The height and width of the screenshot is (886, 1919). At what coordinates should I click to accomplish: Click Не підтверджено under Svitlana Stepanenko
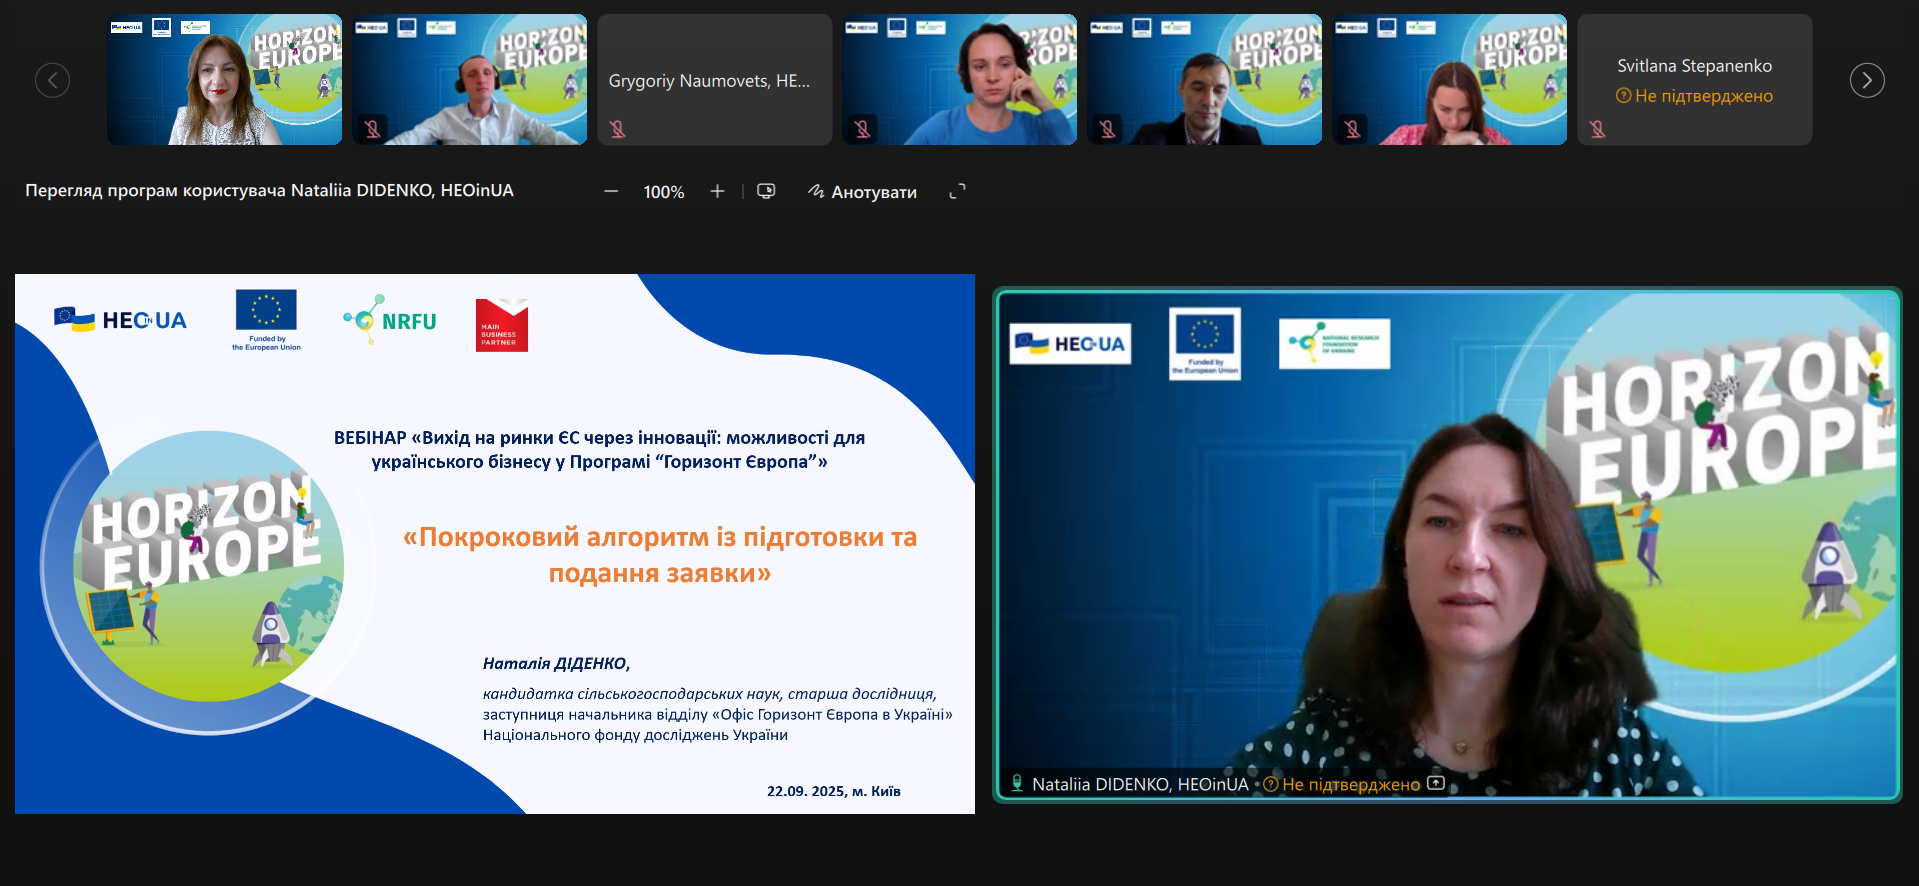tap(1694, 96)
